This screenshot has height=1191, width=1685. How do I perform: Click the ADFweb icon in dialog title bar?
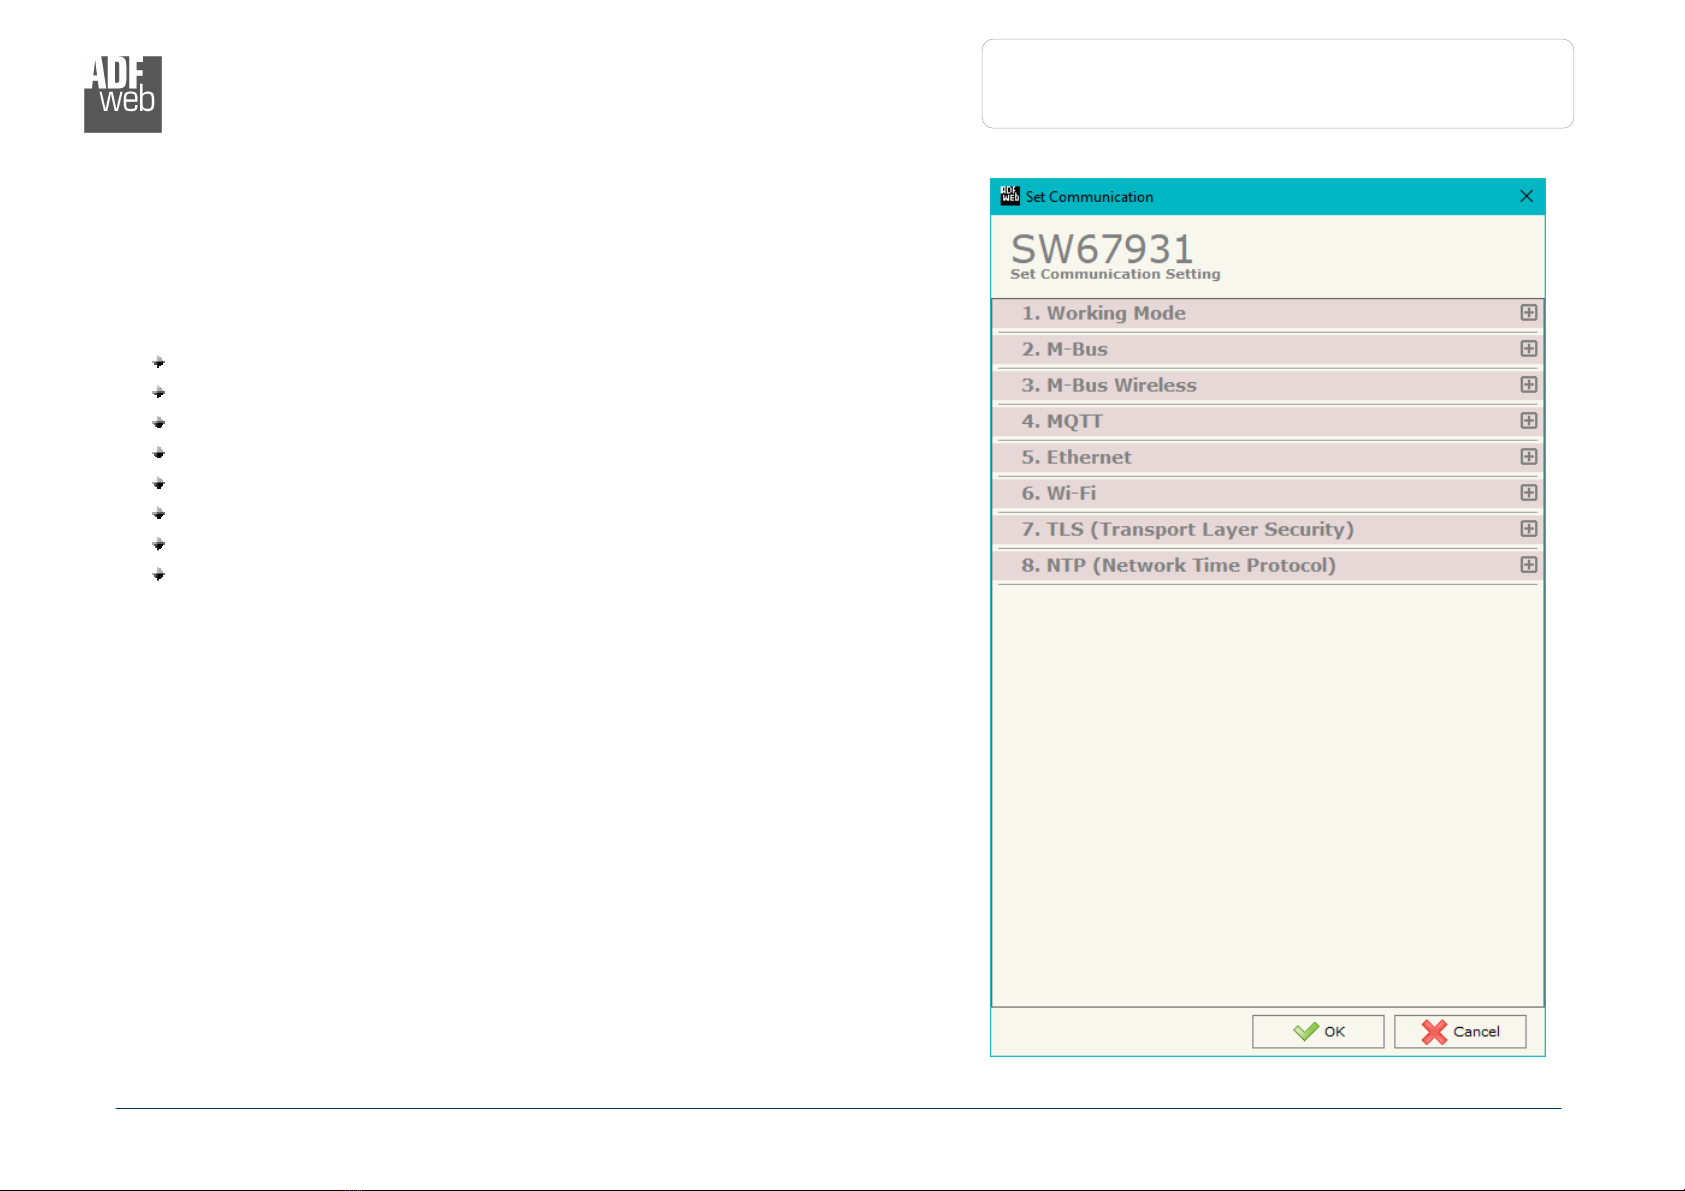1010,195
